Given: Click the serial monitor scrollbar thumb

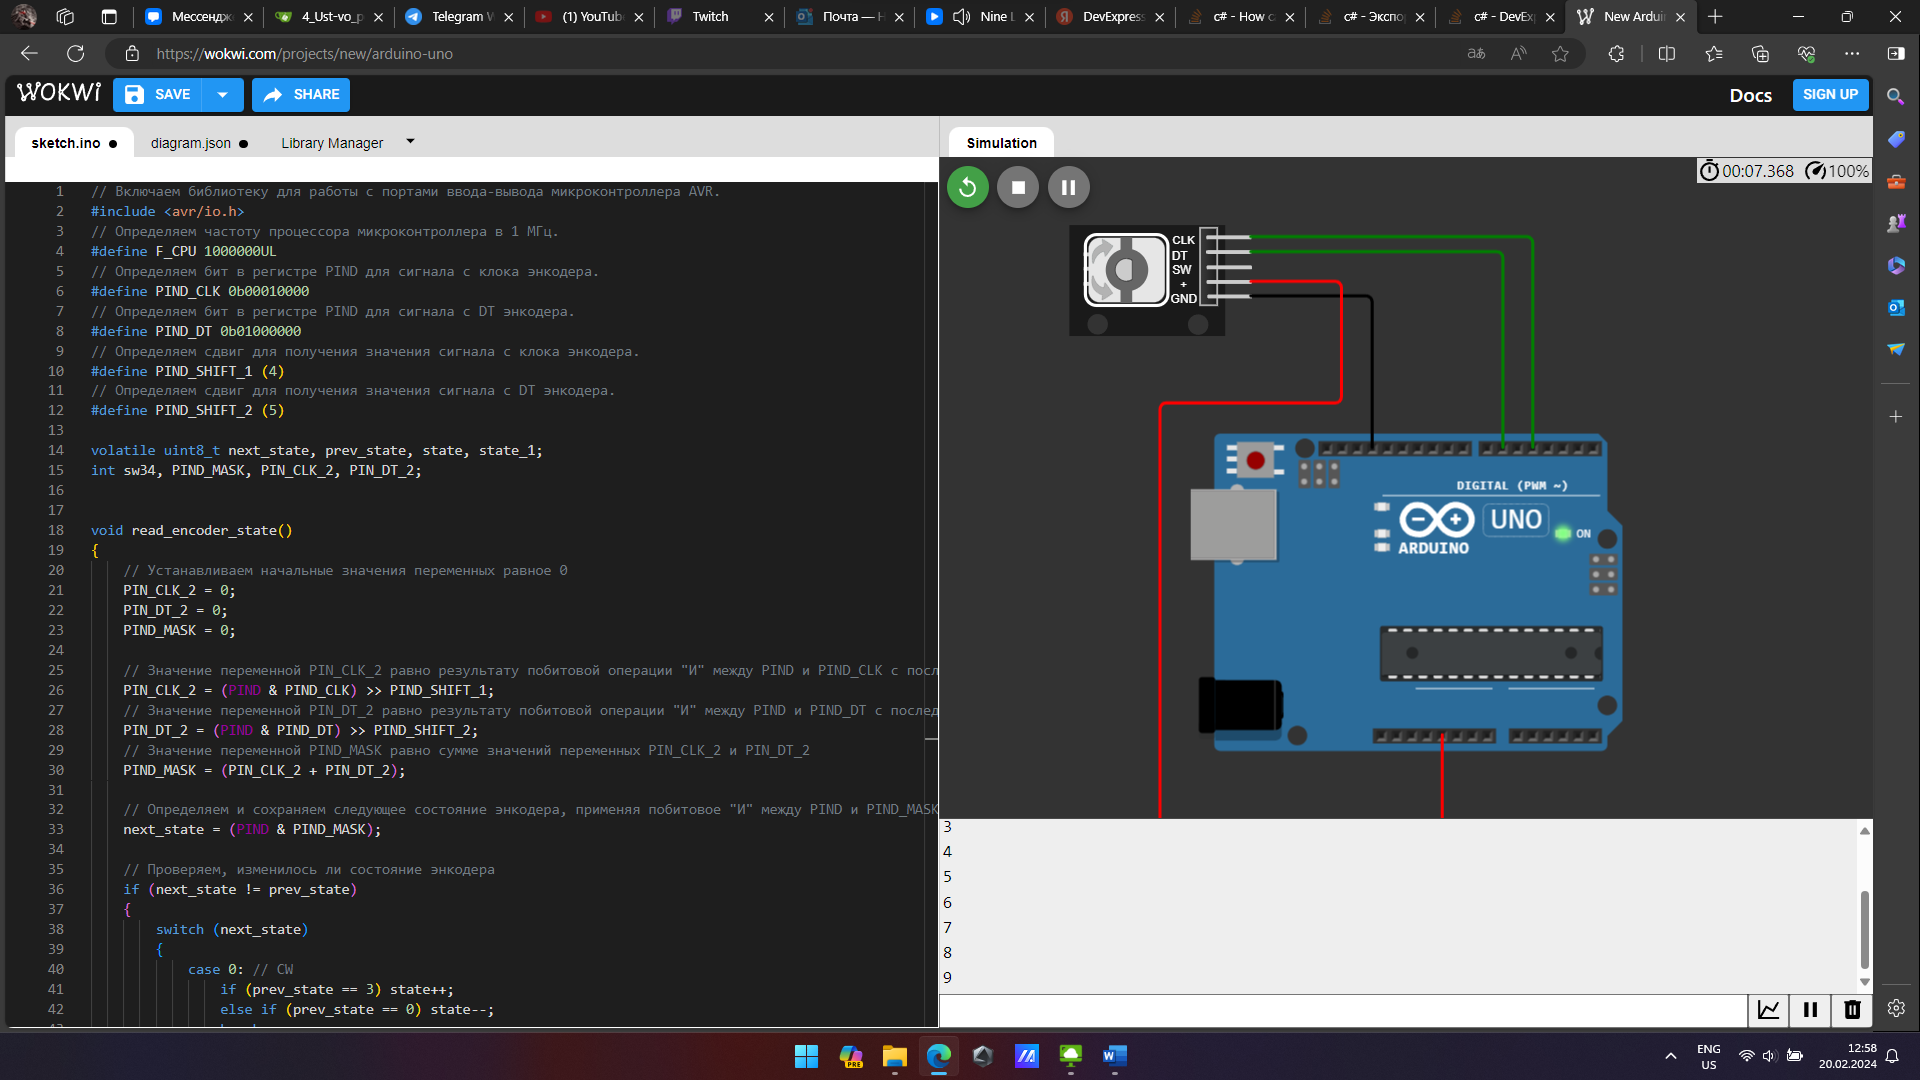Looking at the screenshot, I should click(1864, 928).
